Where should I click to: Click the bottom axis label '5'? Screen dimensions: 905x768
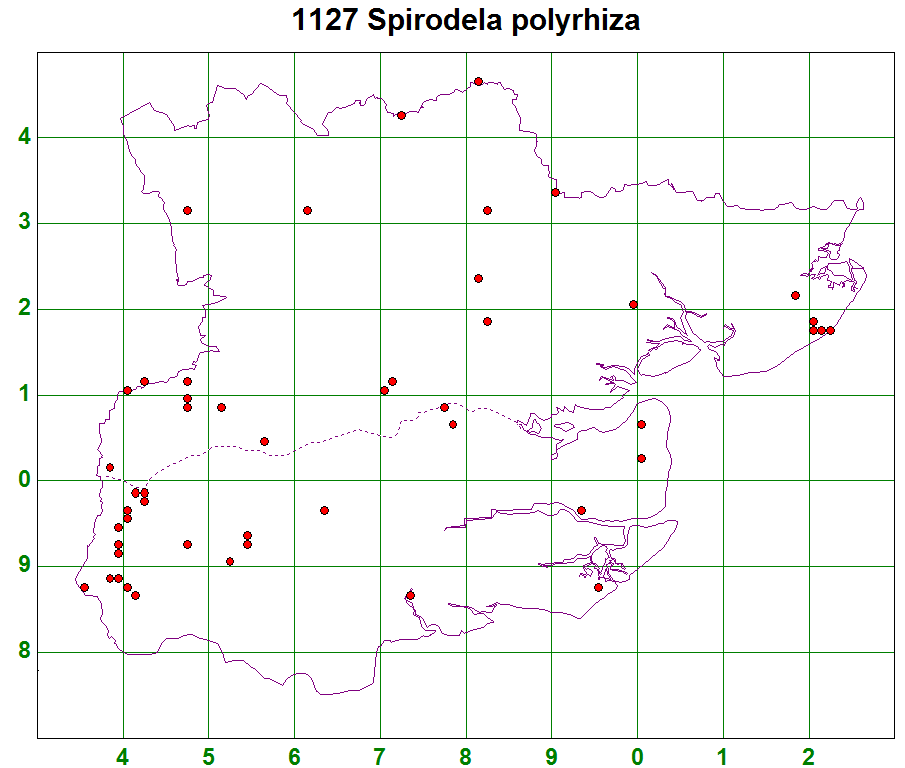click(x=208, y=756)
